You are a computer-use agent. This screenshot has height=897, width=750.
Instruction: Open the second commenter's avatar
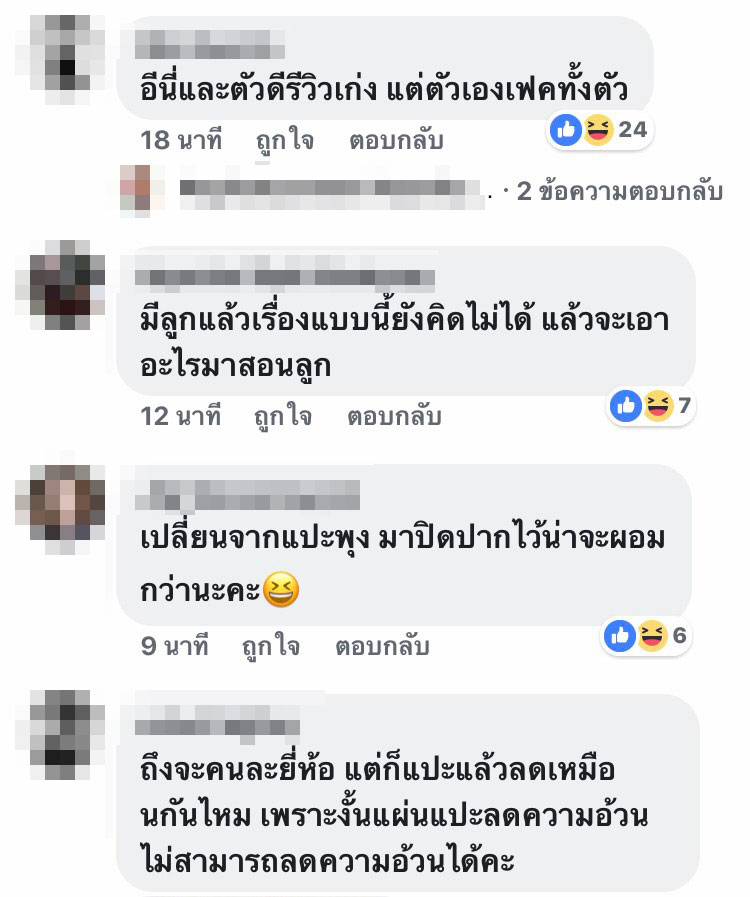click(61, 285)
